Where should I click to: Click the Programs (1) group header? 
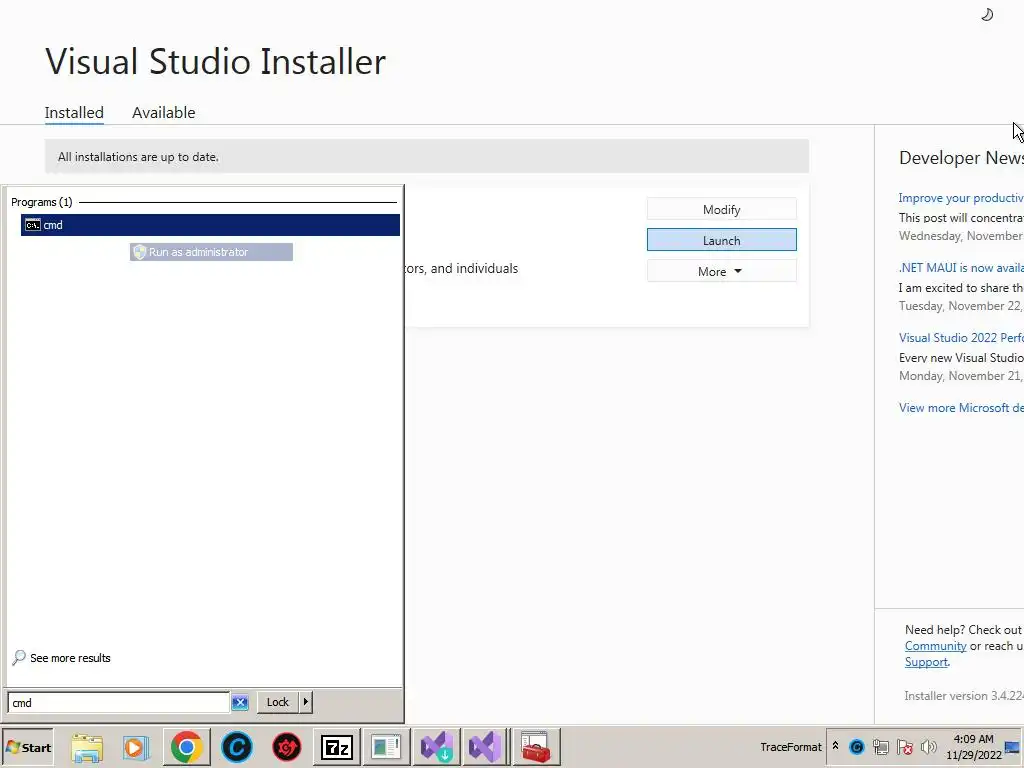point(42,202)
